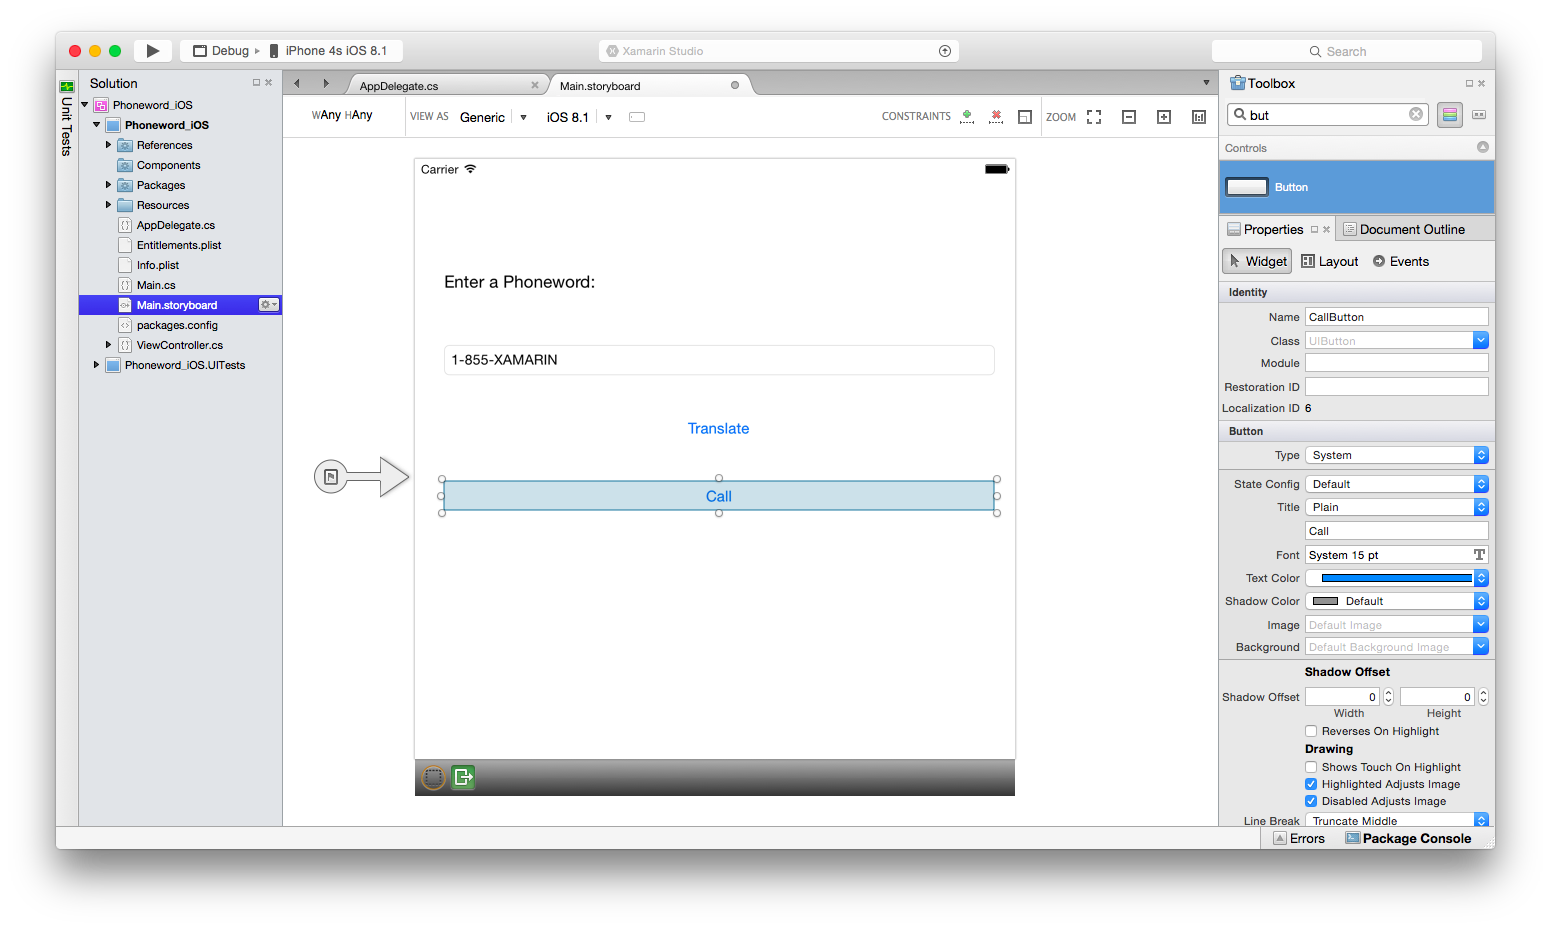Click the add constraints green plus icon
Viewport: 1551px width, 929px height.
966,117
